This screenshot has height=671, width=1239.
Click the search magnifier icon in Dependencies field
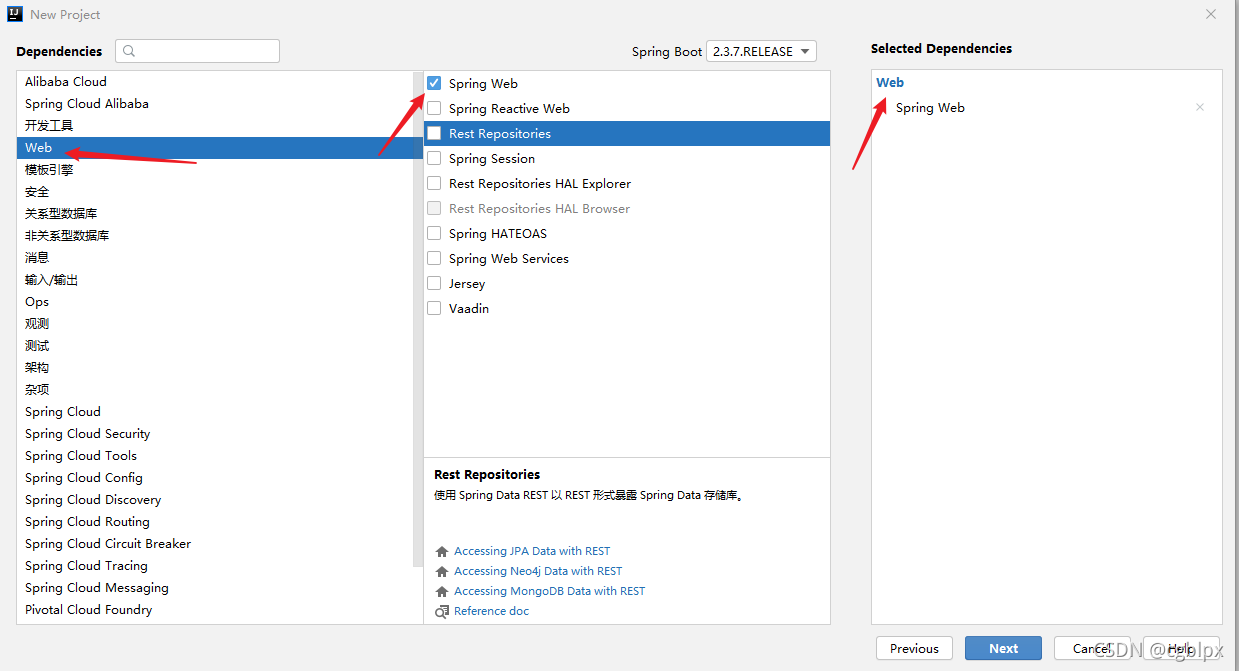[x=129, y=51]
